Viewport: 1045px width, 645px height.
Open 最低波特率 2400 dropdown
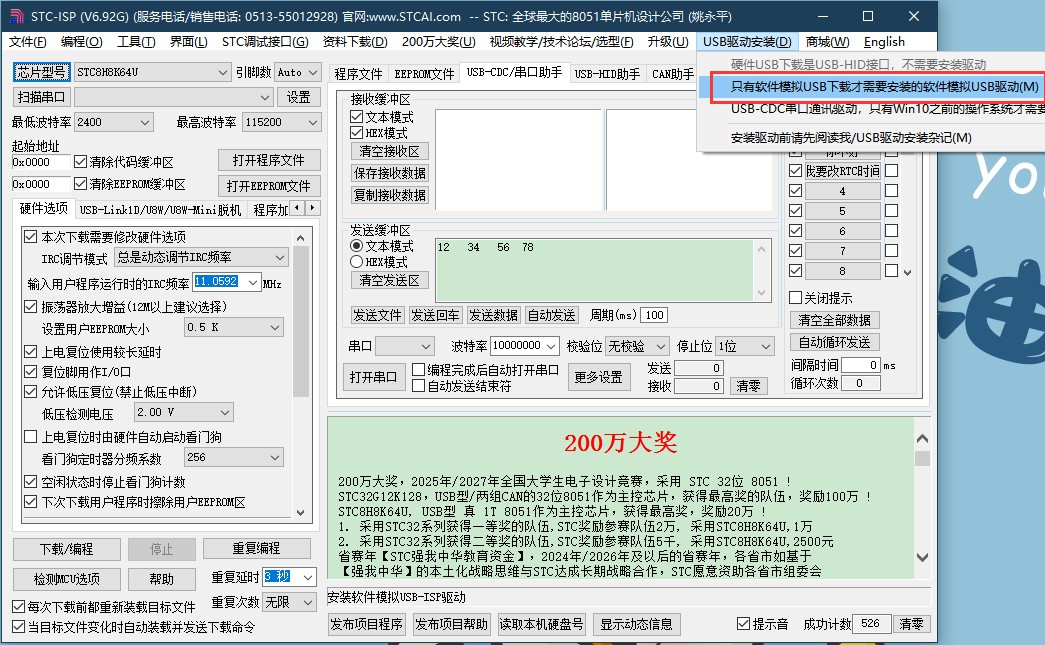point(114,123)
